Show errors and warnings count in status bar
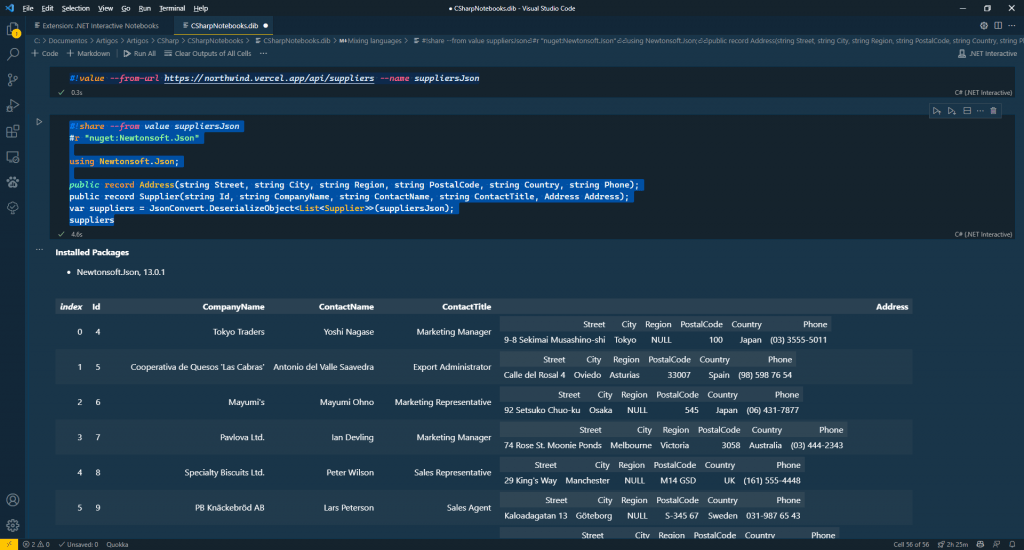Viewport: 1024px width, 550px height. [36, 544]
